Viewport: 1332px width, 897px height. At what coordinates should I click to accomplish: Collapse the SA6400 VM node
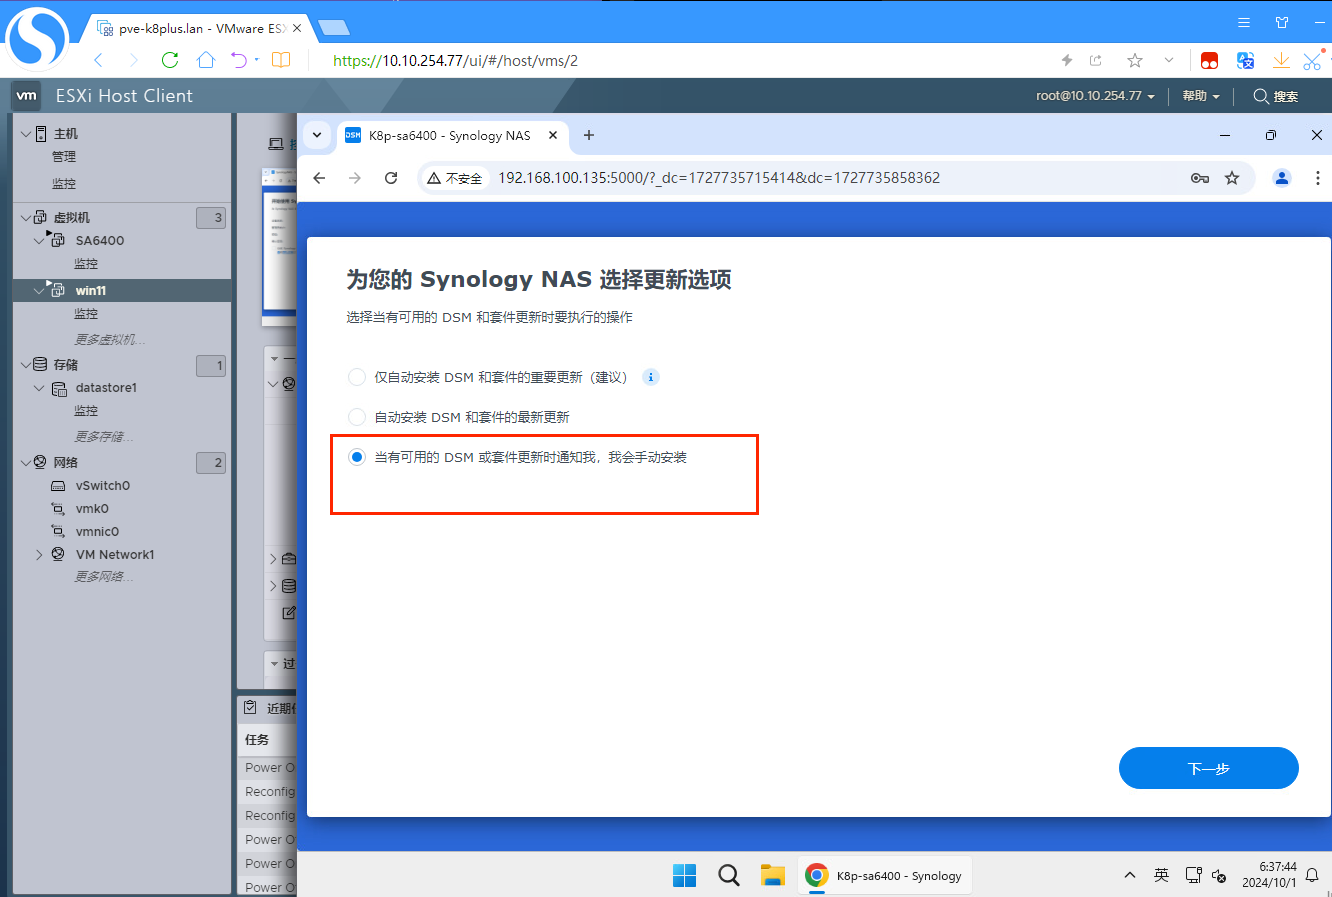(39, 240)
